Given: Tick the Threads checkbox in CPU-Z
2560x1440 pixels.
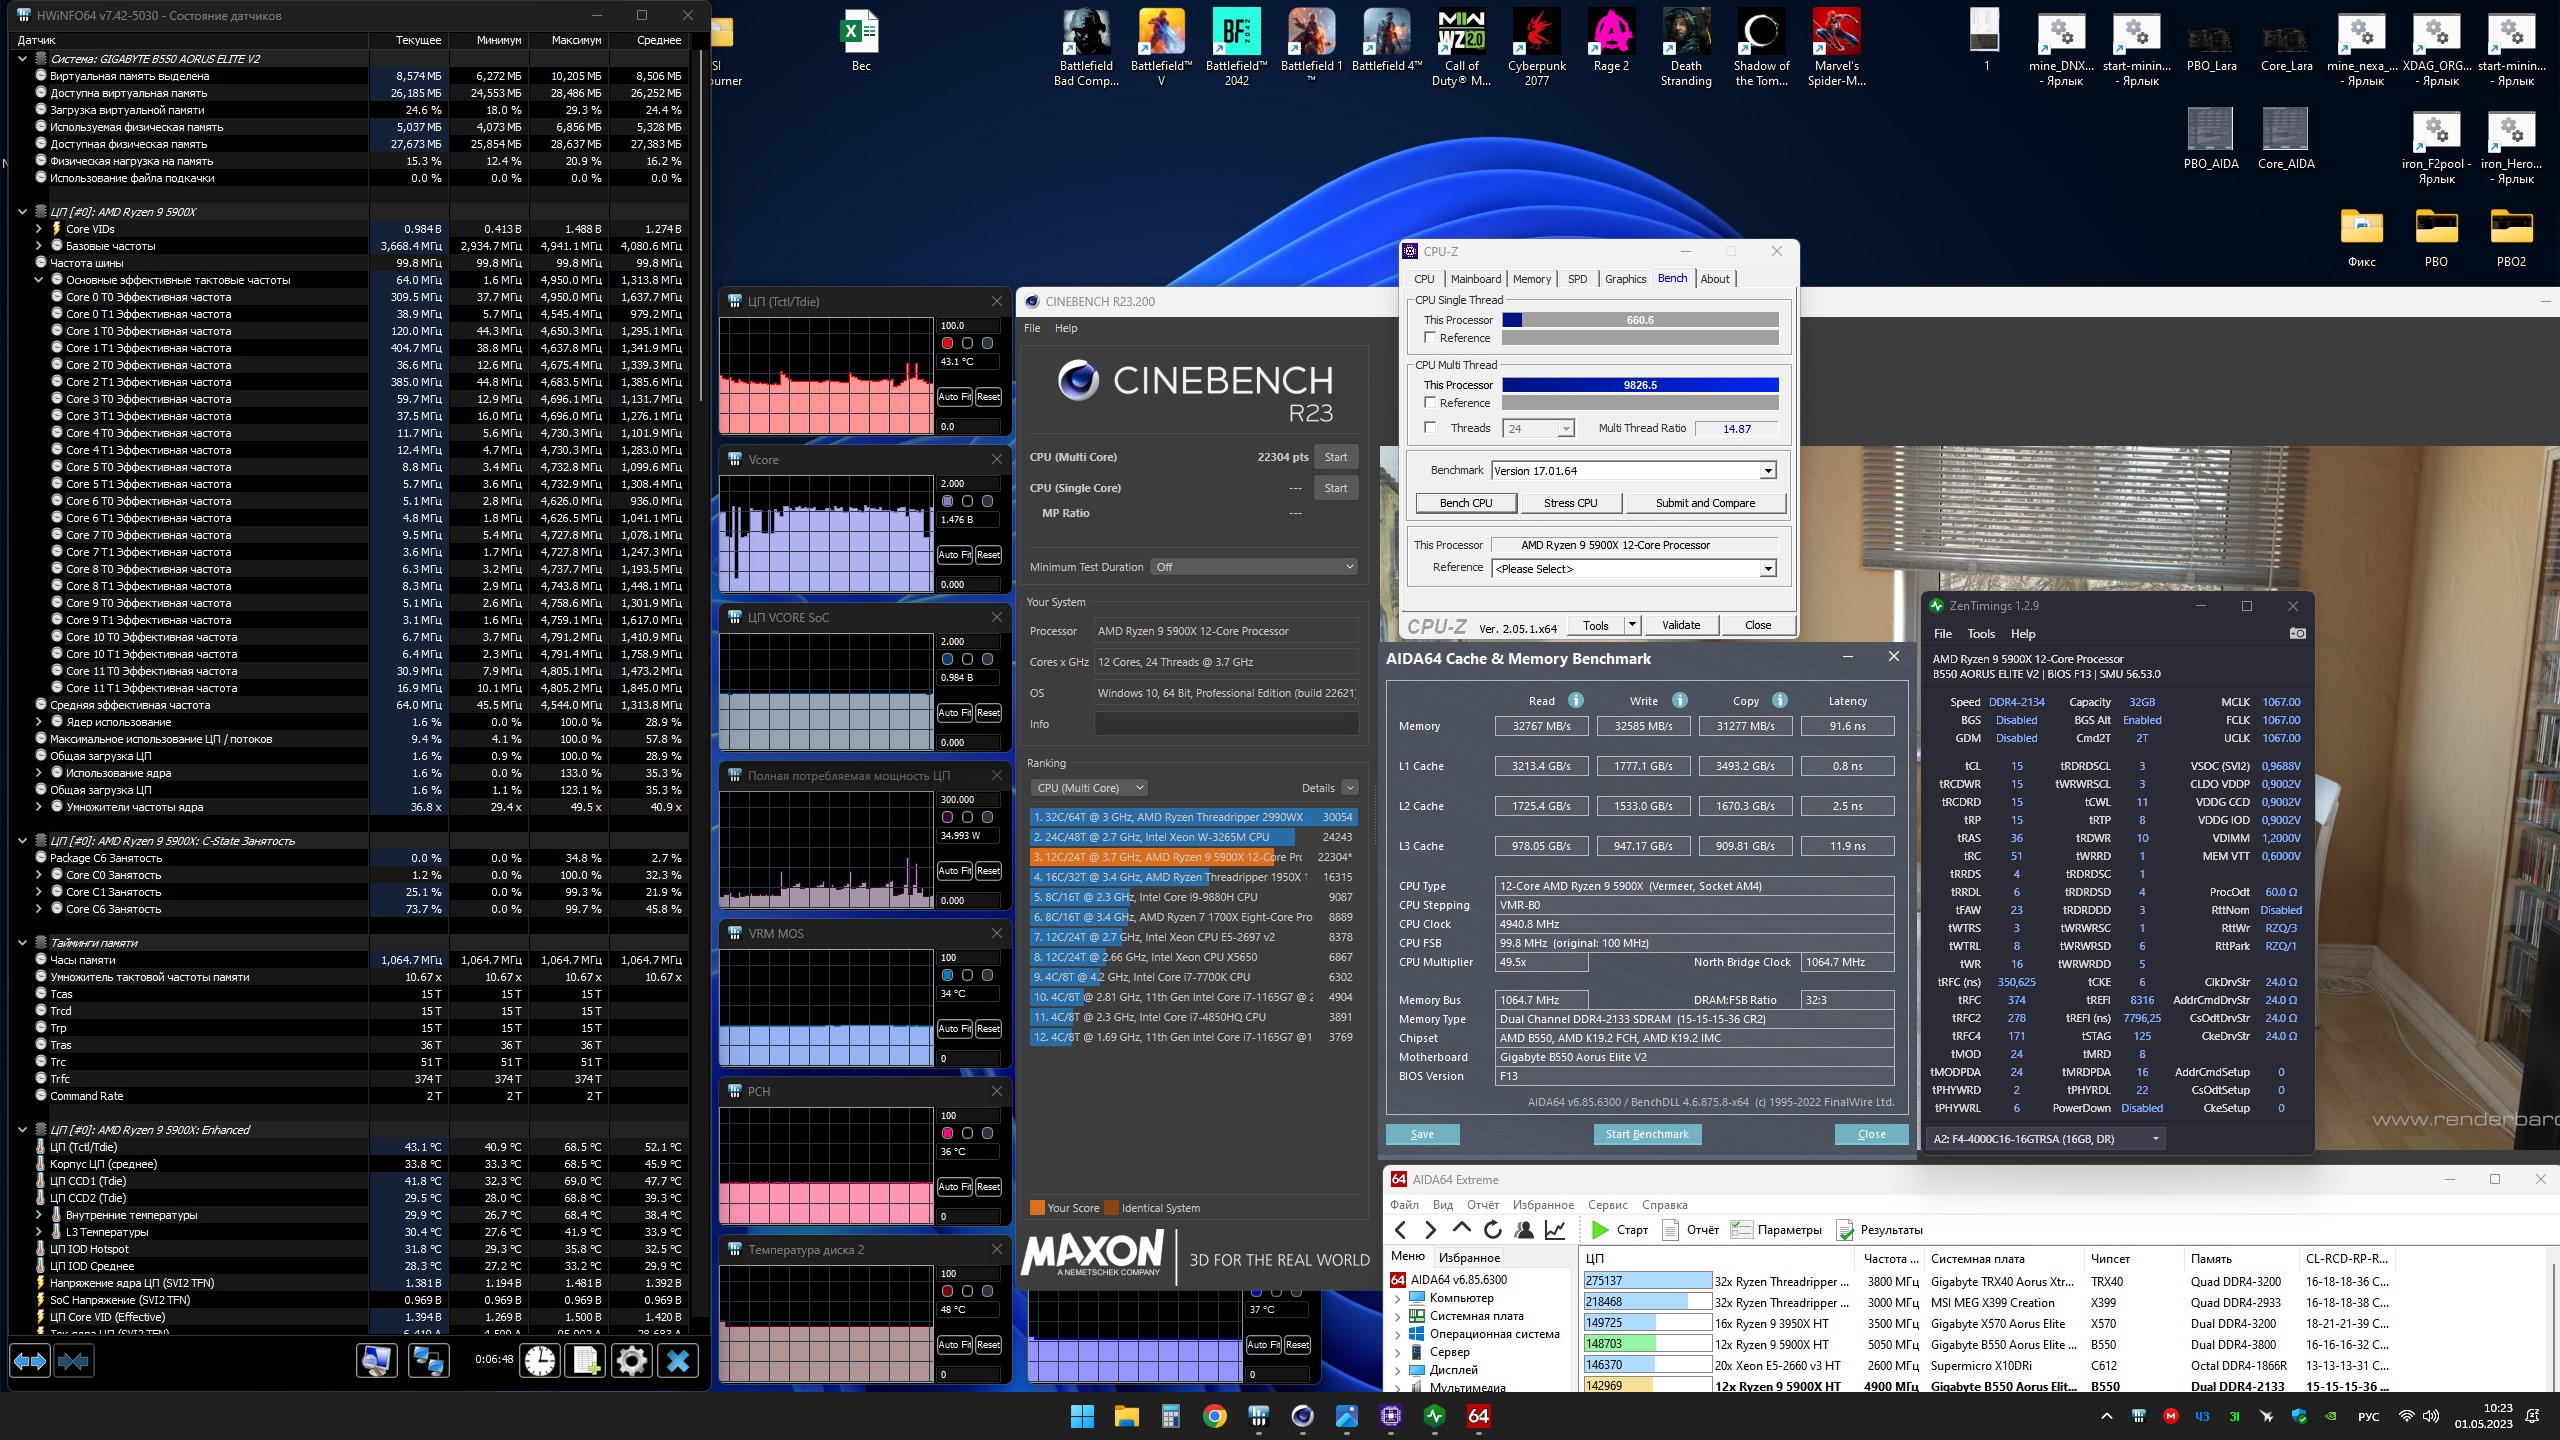Looking at the screenshot, I should 1430,428.
